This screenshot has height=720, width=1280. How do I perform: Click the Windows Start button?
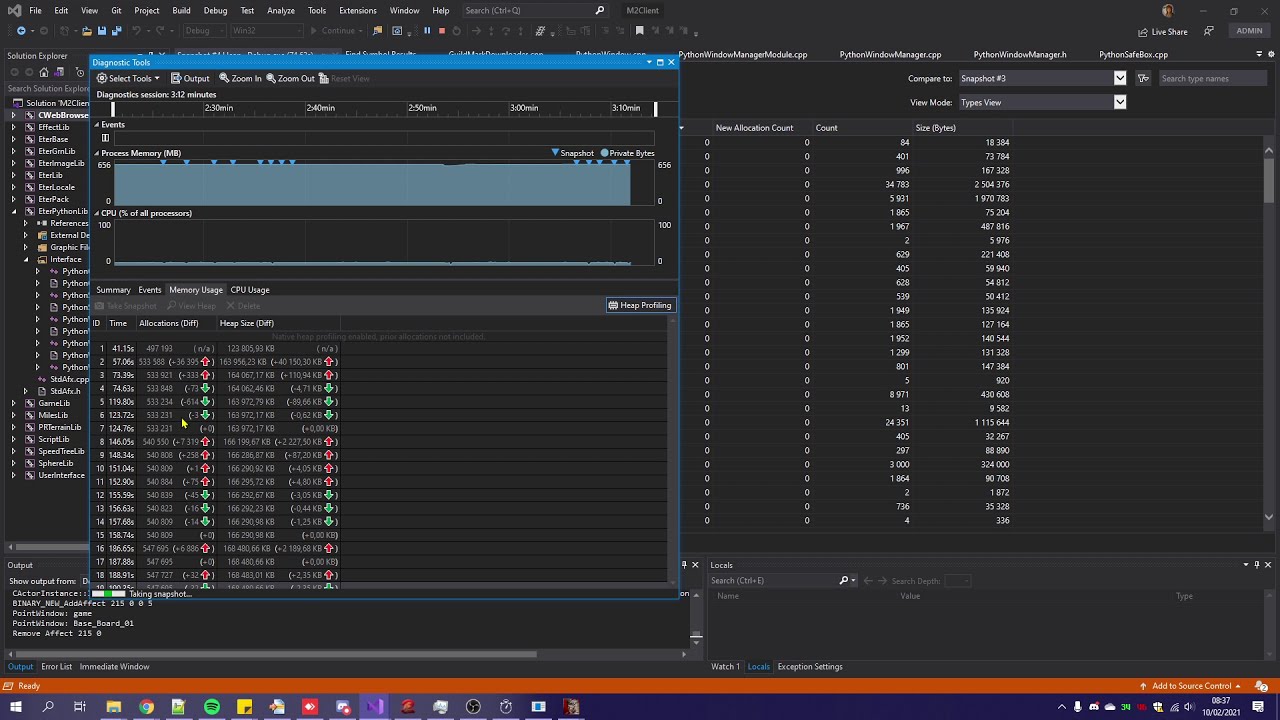click(15, 707)
